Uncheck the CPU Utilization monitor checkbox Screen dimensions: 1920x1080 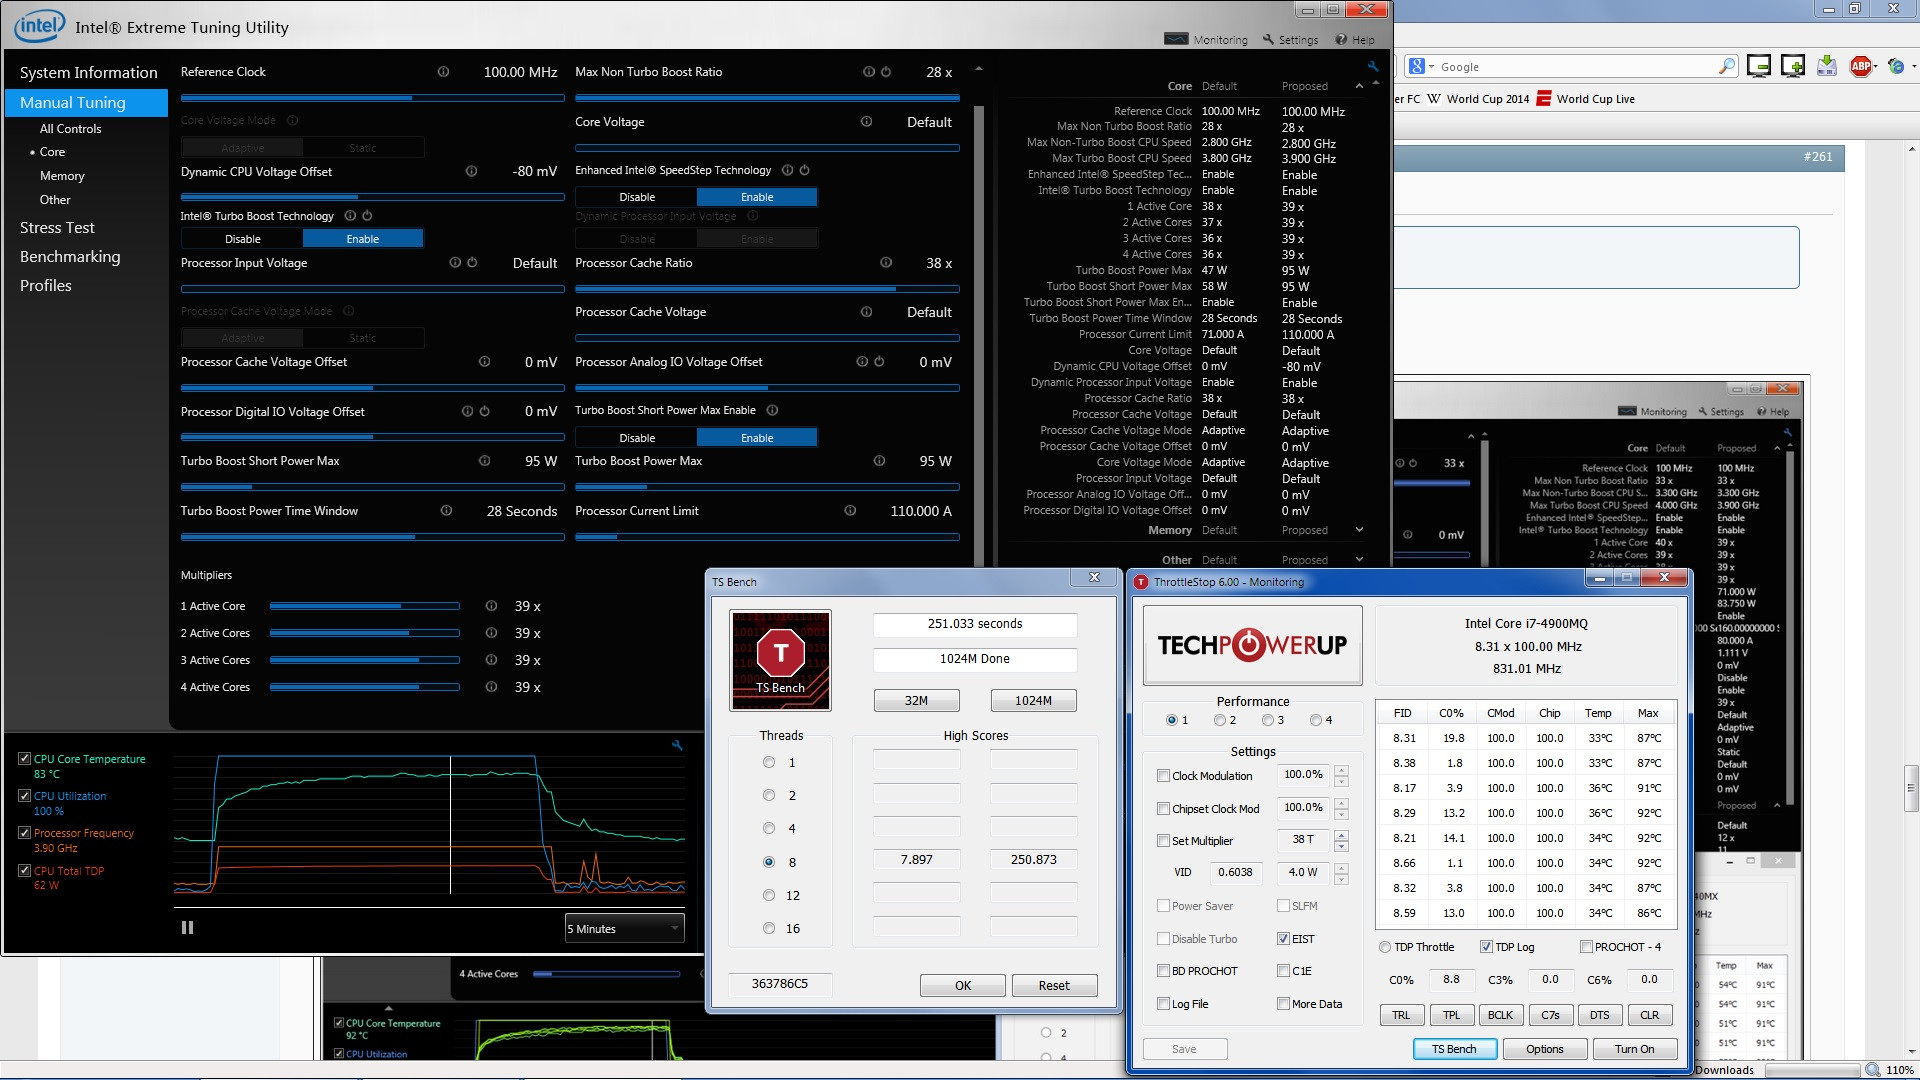tap(24, 796)
